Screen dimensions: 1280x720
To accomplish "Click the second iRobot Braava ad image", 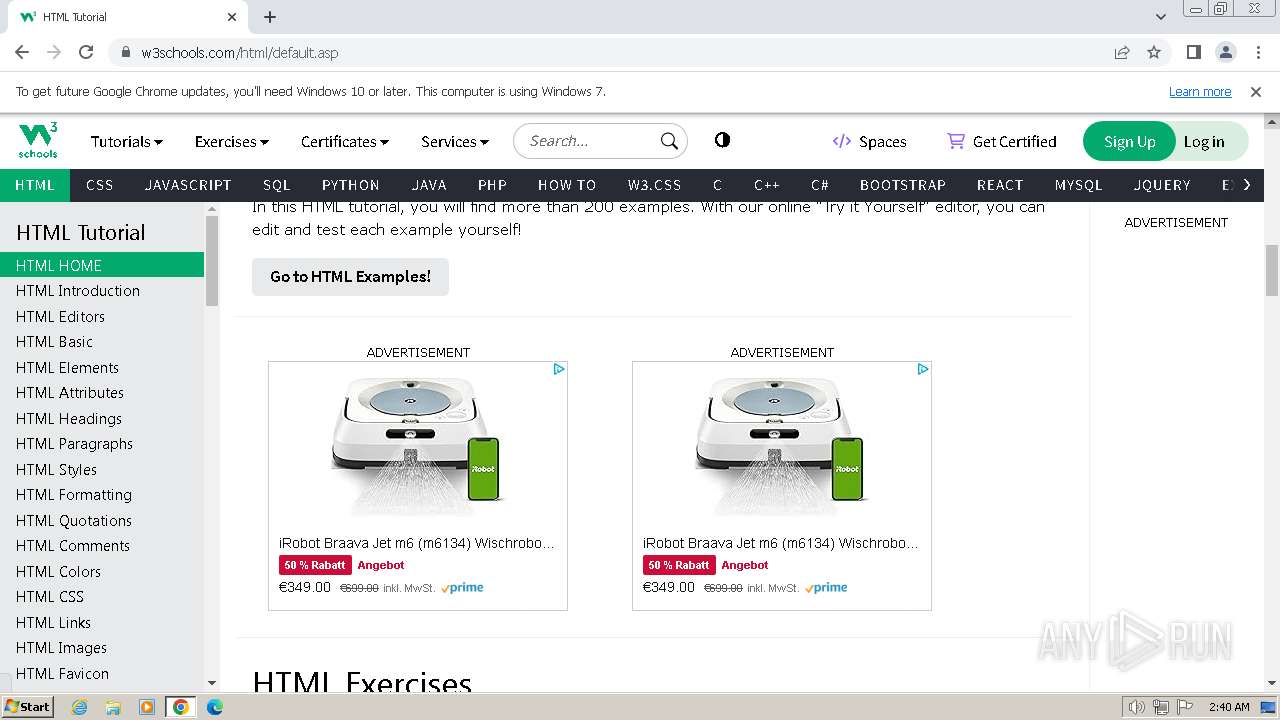I will point(782,446).
